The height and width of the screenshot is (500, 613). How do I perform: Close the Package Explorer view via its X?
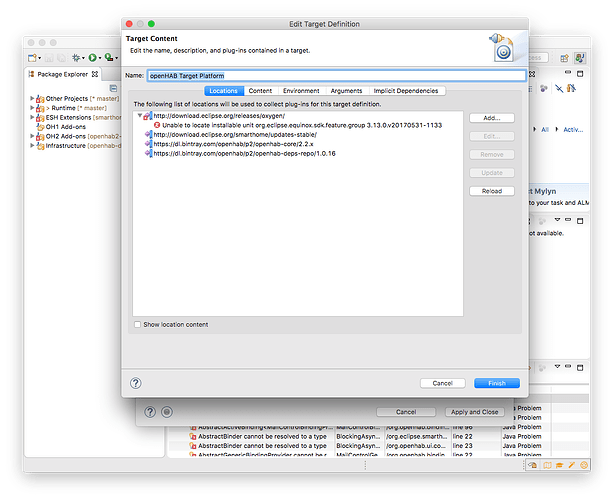pos(95,74)
